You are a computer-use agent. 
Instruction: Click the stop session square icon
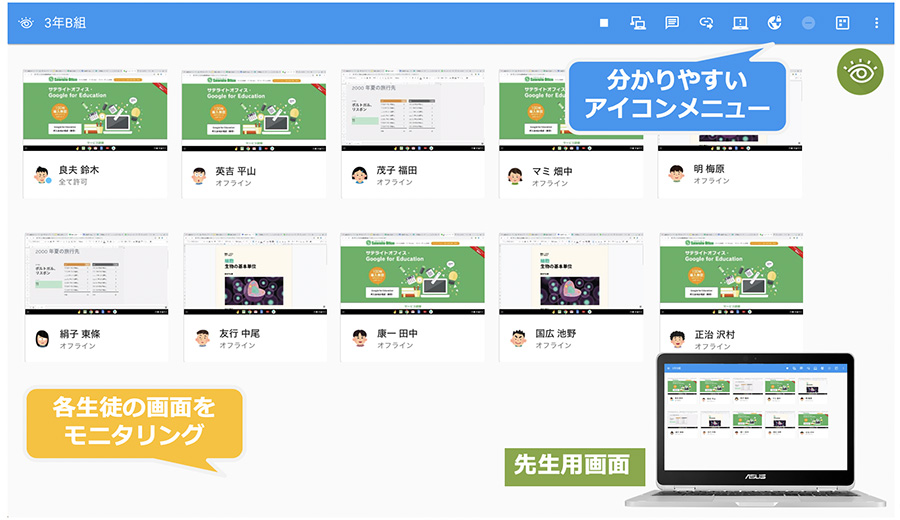point(604,22)
